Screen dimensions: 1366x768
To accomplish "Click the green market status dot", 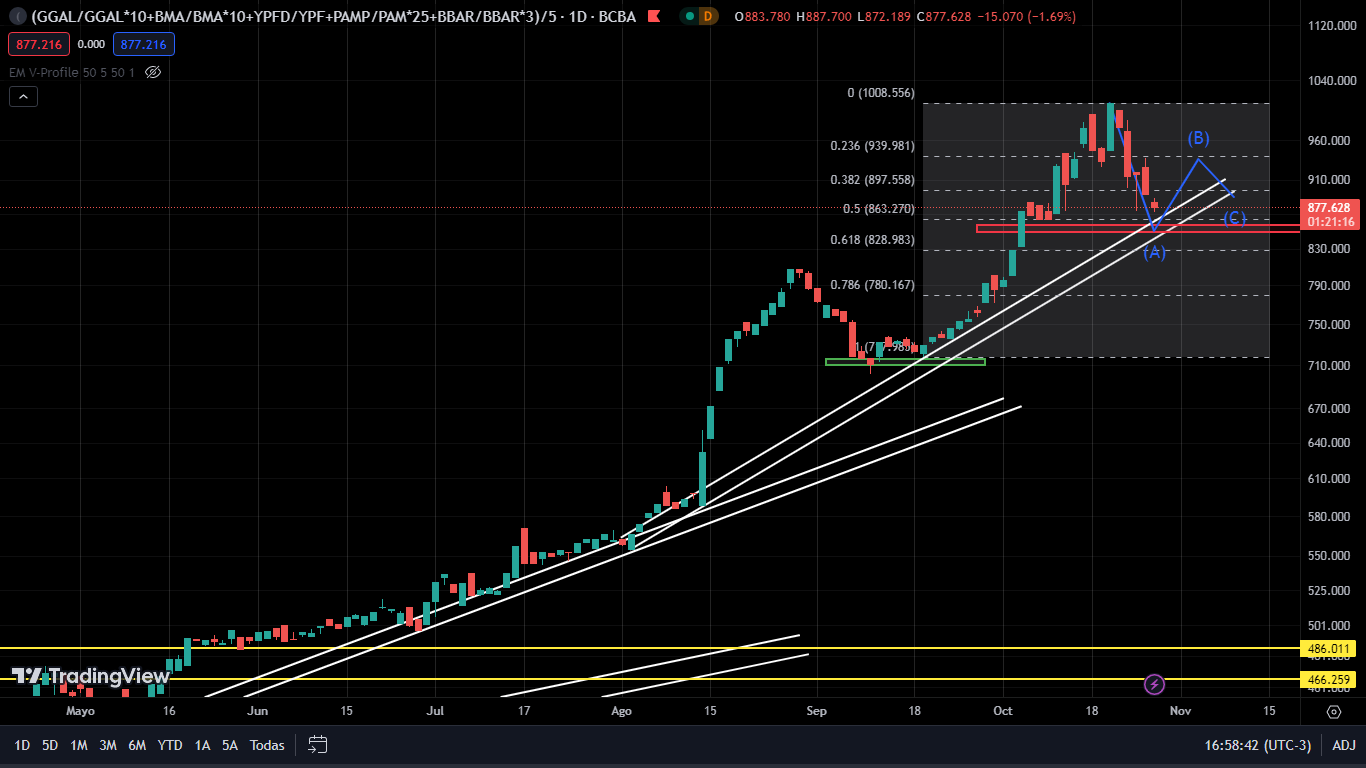I will click(689, 16).
